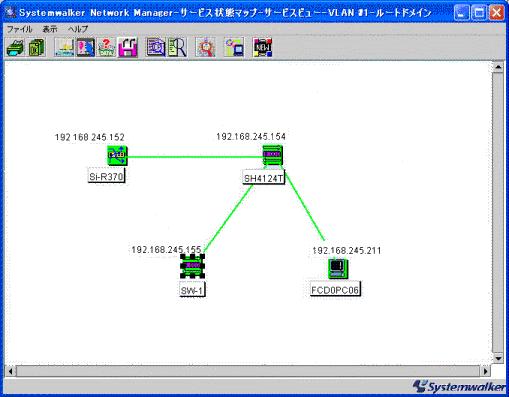The width and height of the screenshot is (509, 397).
Task: Click the vertical scrollbar down arrow
Action: 498,359
